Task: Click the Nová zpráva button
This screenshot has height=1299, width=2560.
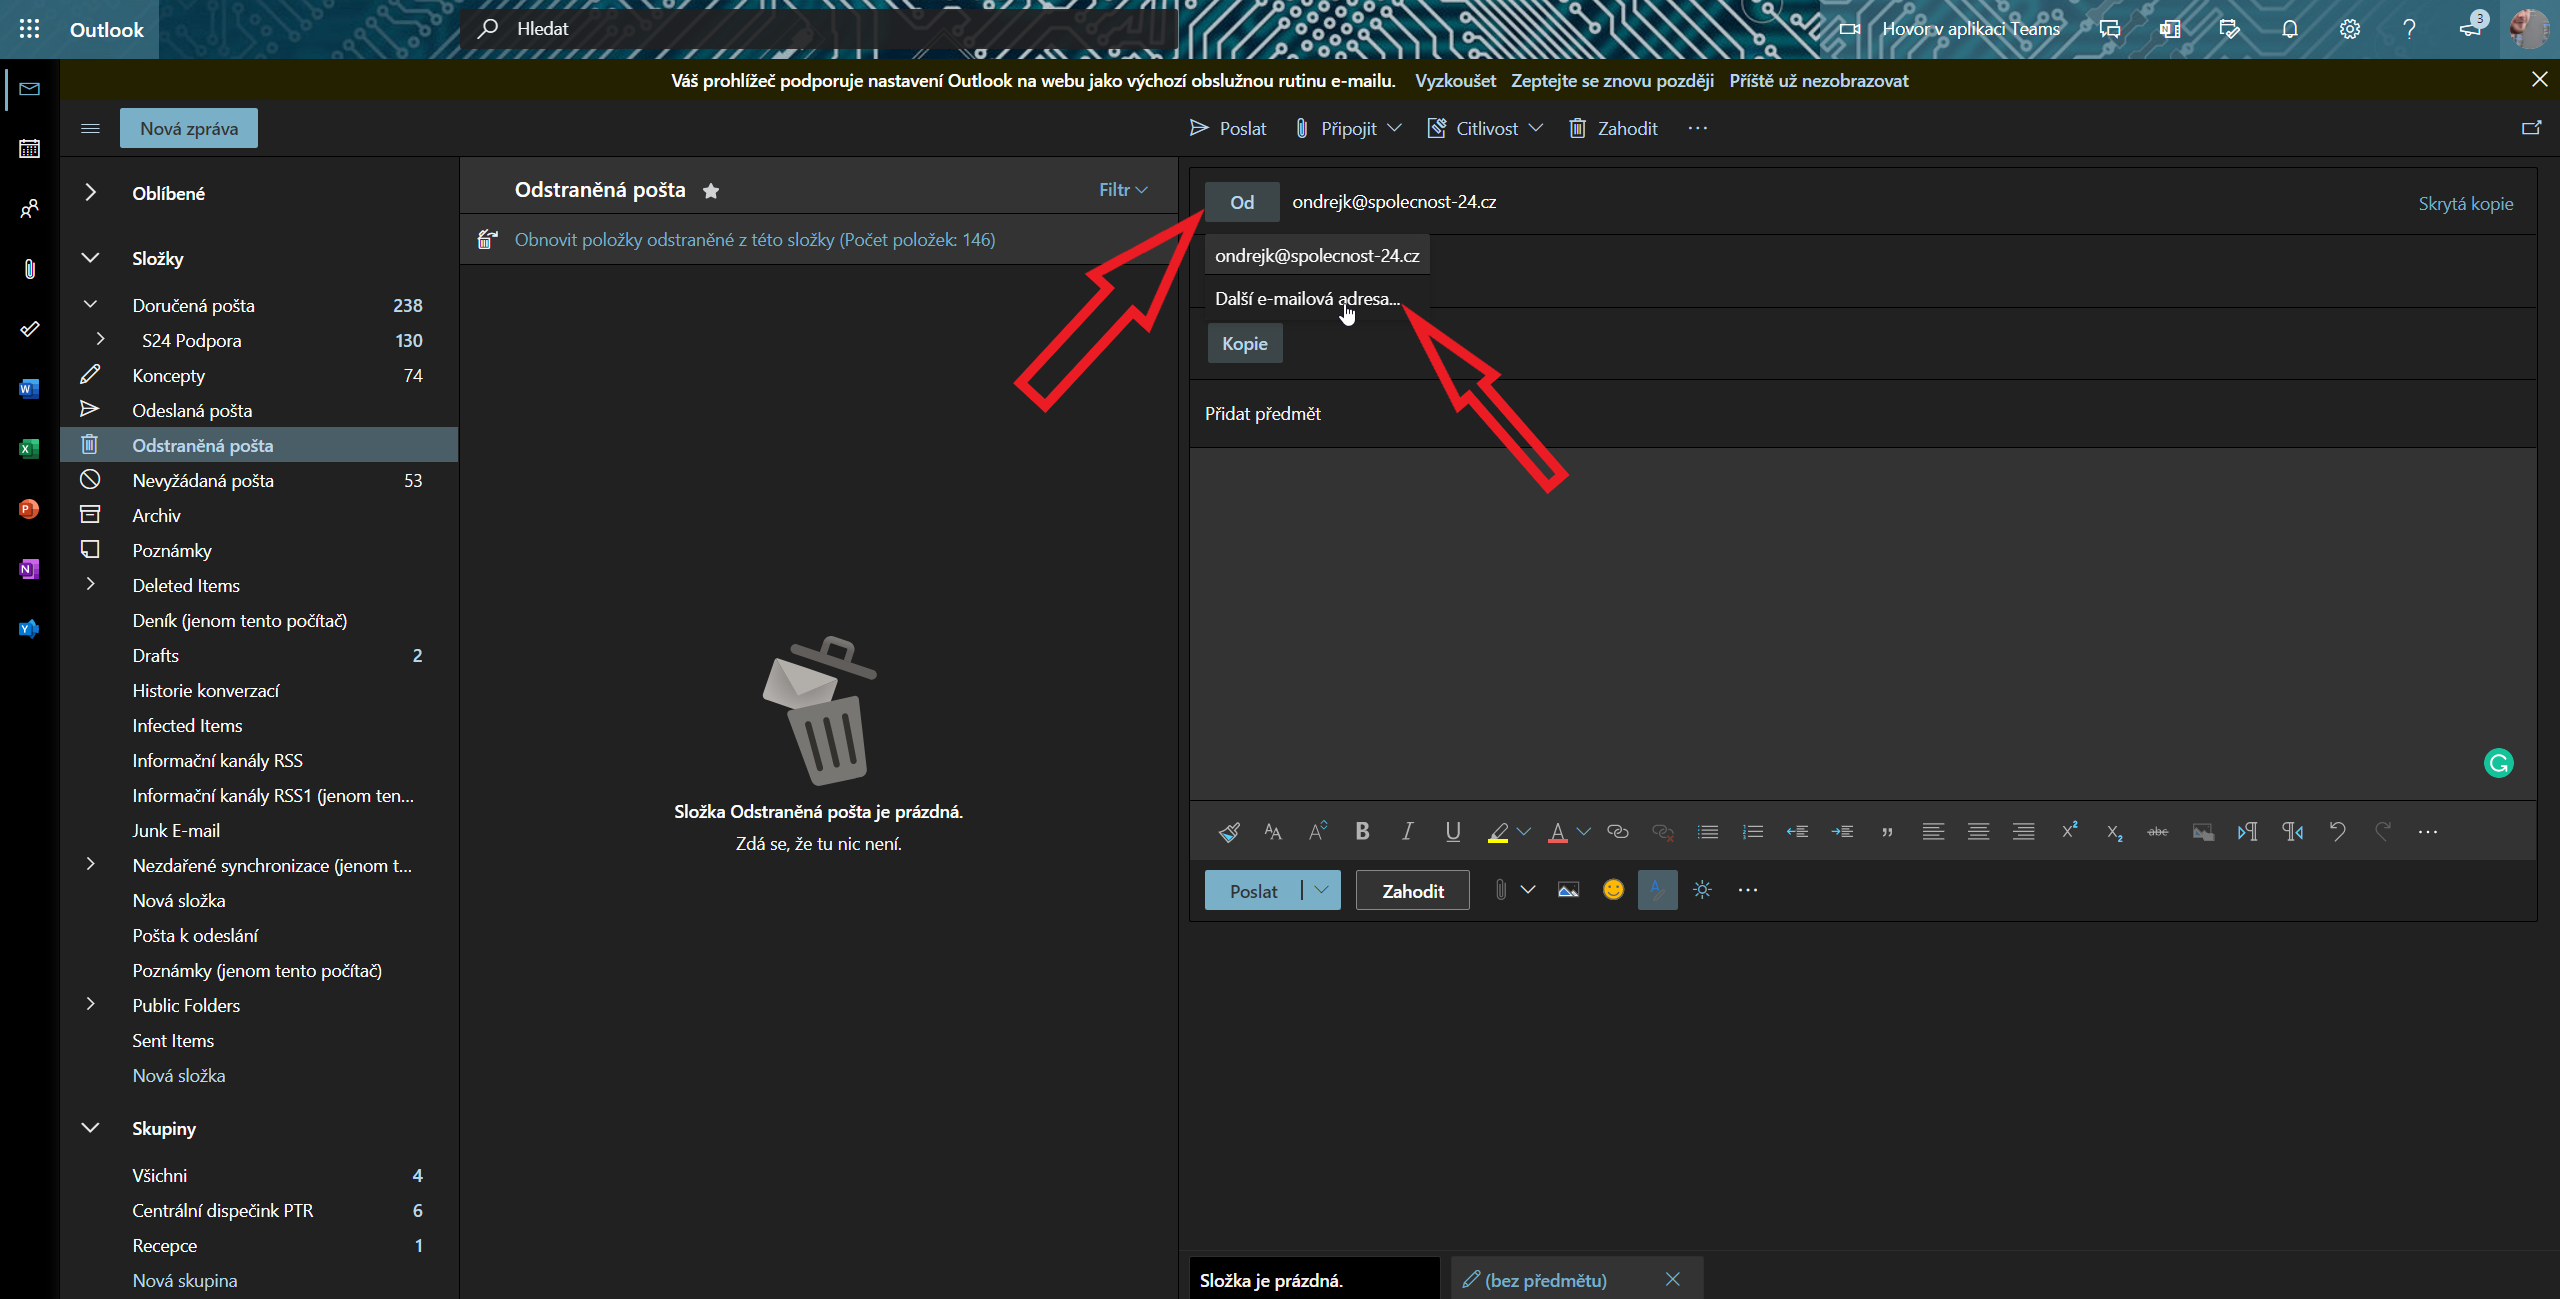Action: coord(189,128)
